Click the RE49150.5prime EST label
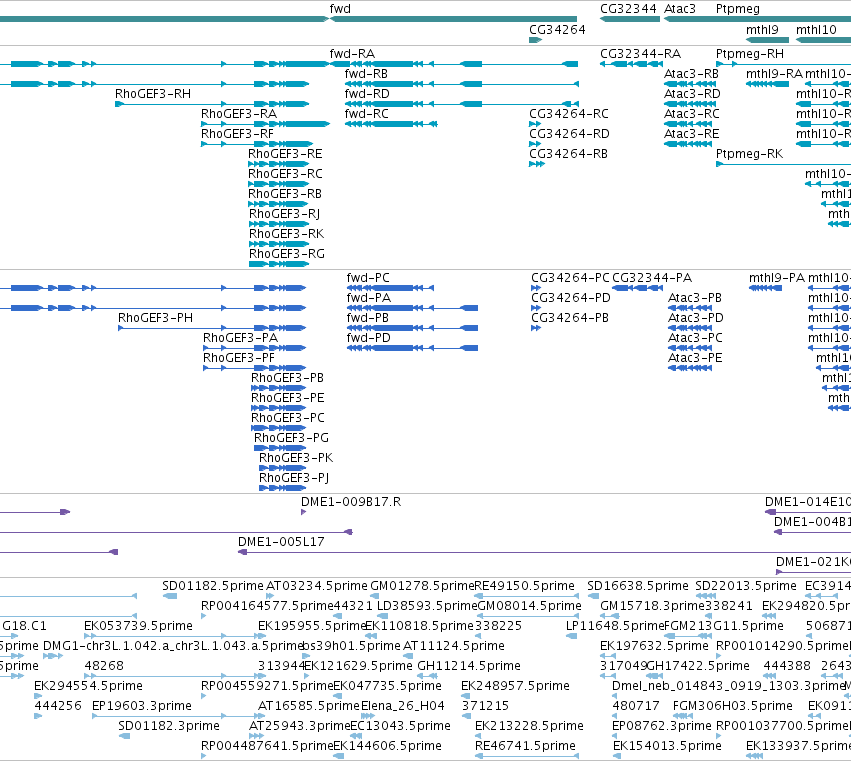 pos(524,587)
